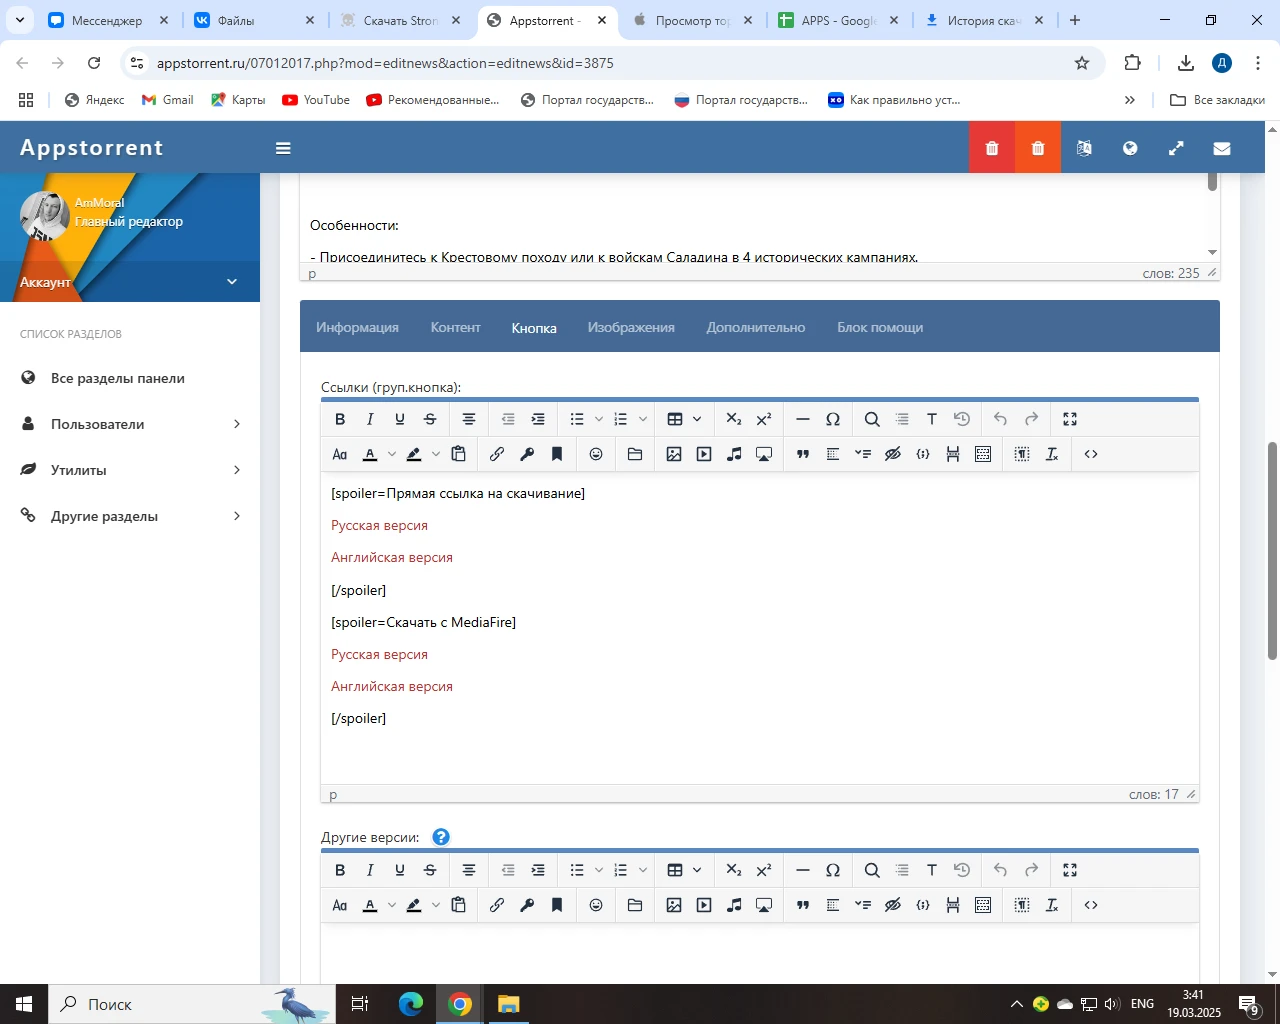Open text color dropdown arrow in Ссылки editor
Image resolution: width=1280 pixels, height=1024 pixels.
click(x=392, y=454)
